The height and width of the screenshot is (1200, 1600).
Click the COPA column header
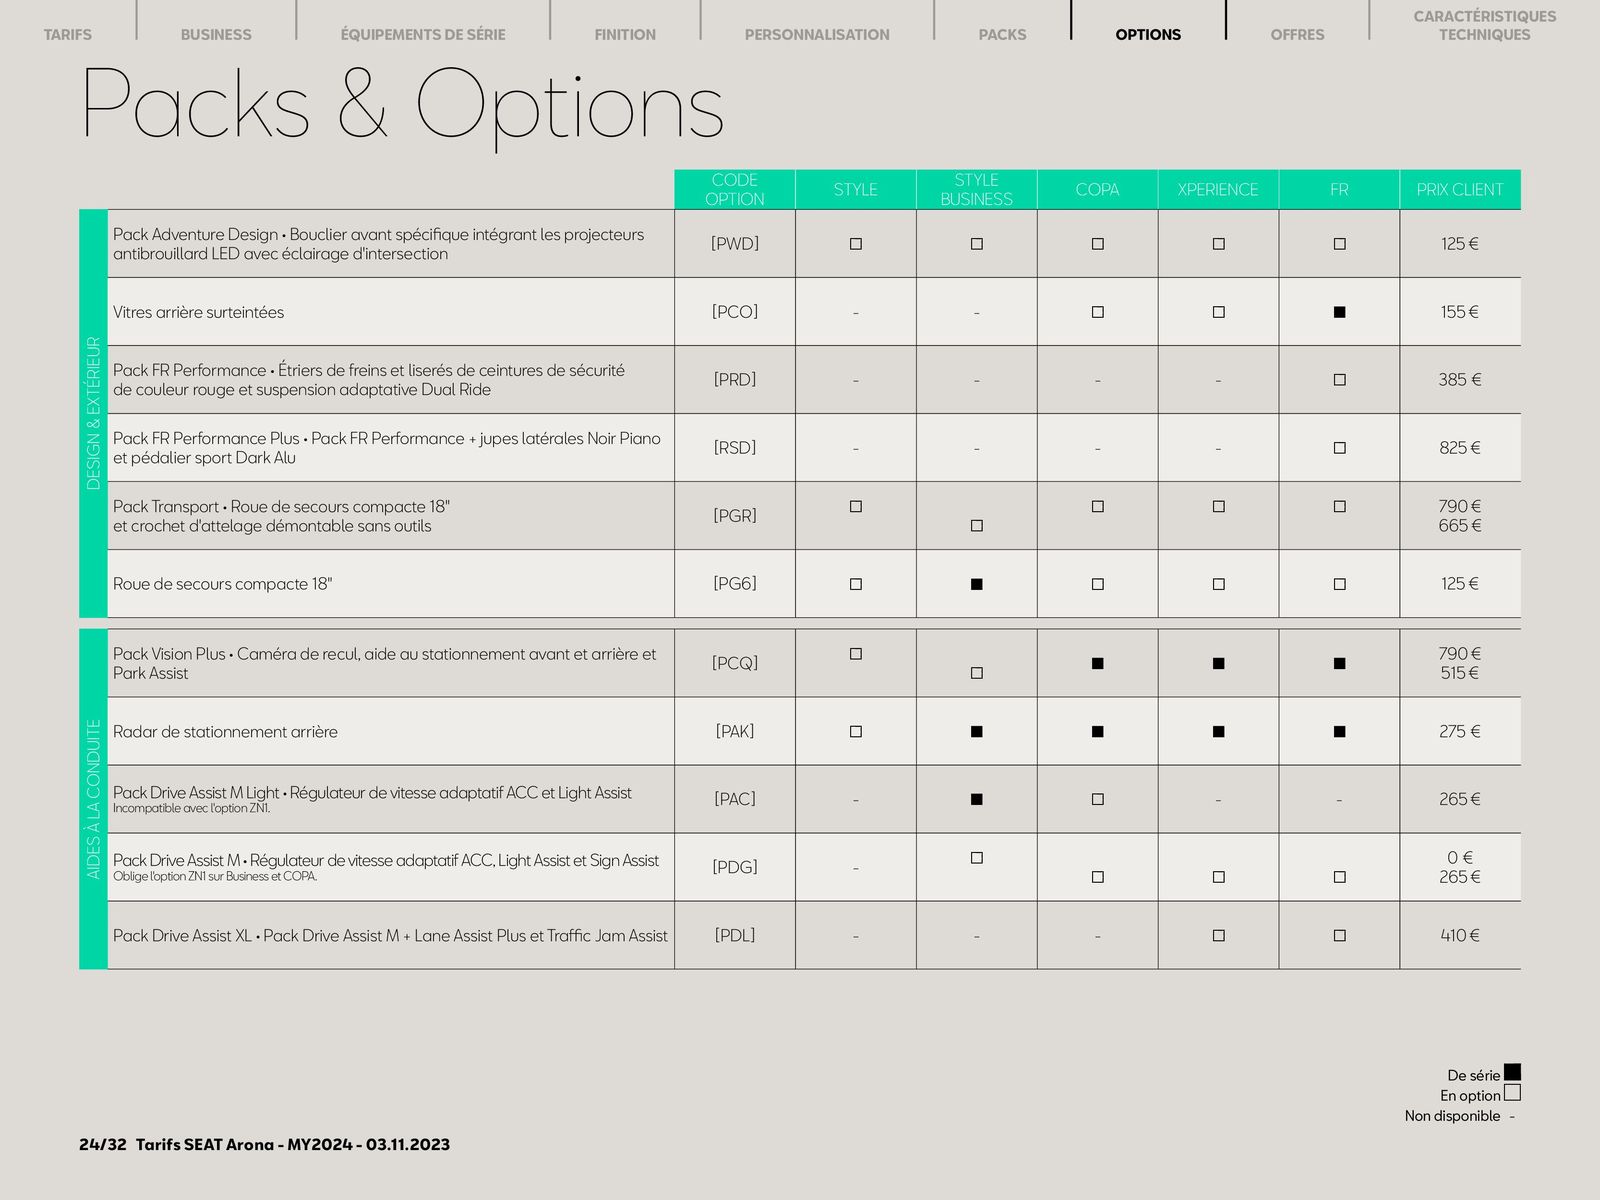point(1098,189)
